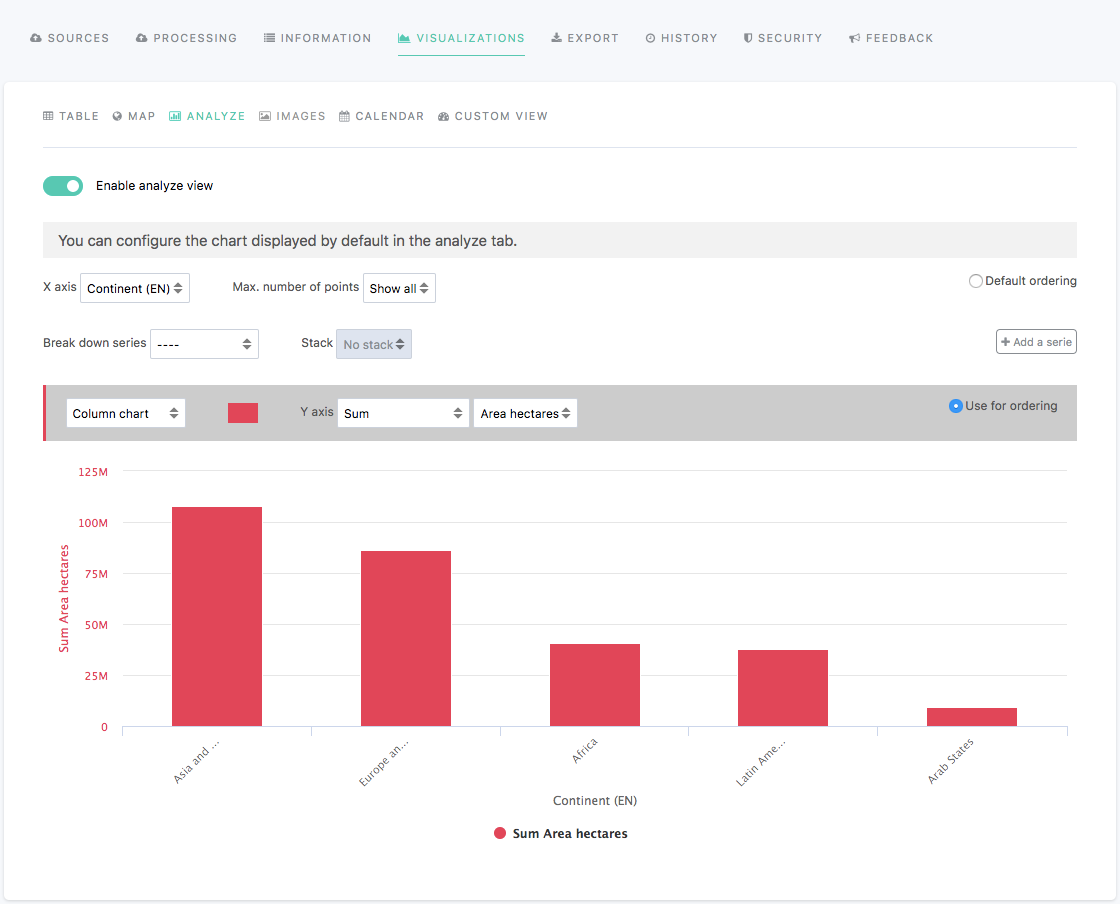The width and height of the screenshot is (1120, 904).
Task: Click the Processing cloud icon
Action: click(142, 38)
